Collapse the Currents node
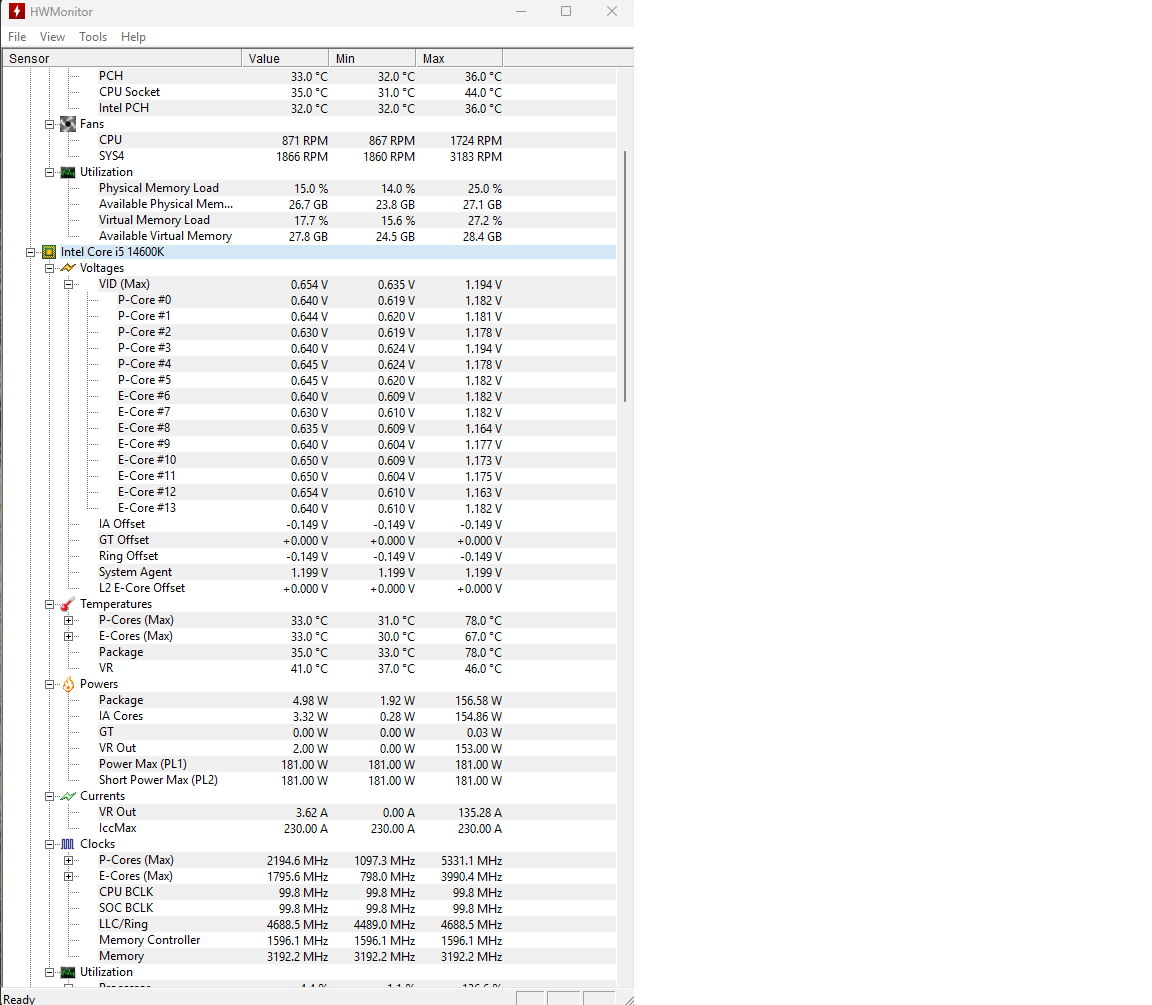The height and width of the screenshot is (1005, 1152). pyautogui.click(x=49, y=796)
